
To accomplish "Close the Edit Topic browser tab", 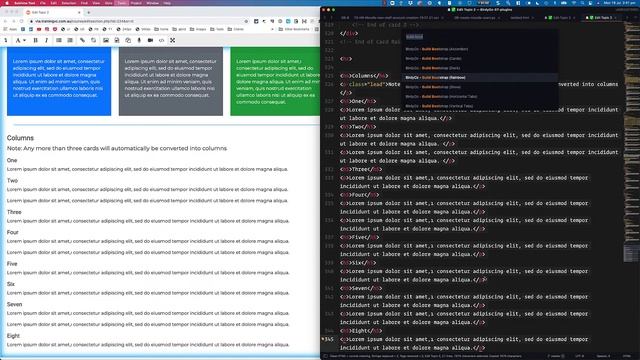I will pyautogui.click(x=79, y=13).
